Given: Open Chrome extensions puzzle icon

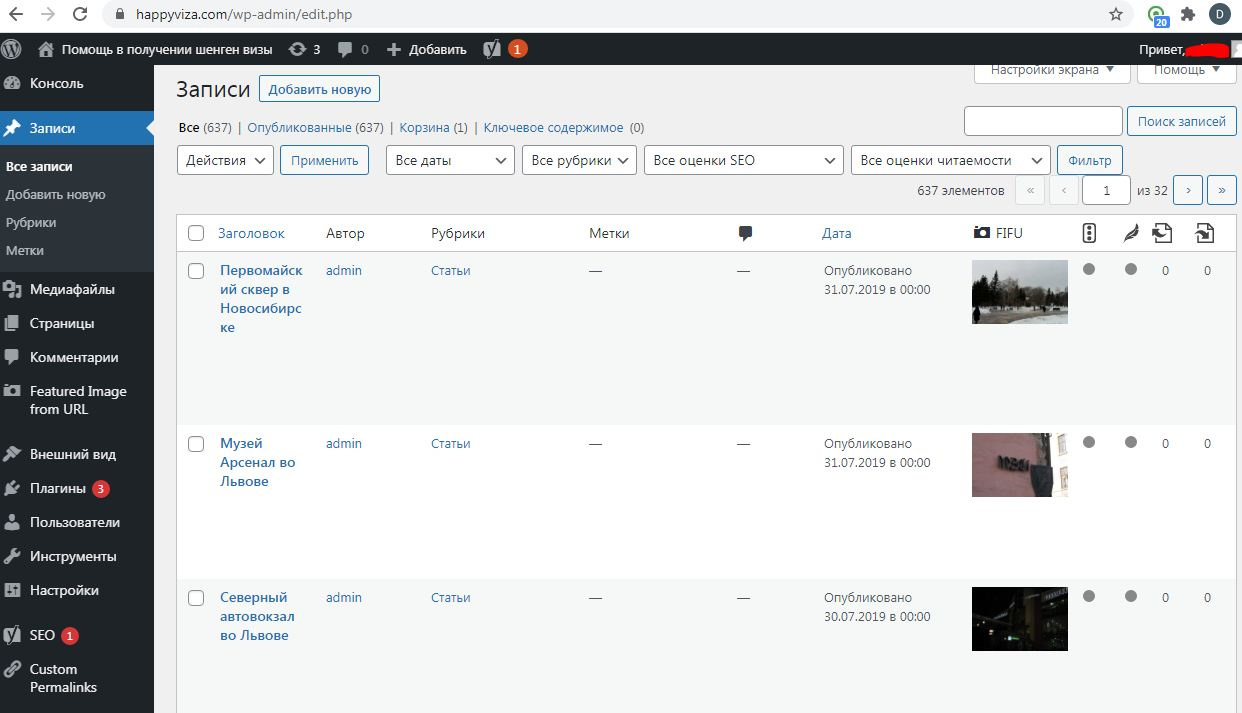Looking at the screenshot, I should coord(1188,15).
